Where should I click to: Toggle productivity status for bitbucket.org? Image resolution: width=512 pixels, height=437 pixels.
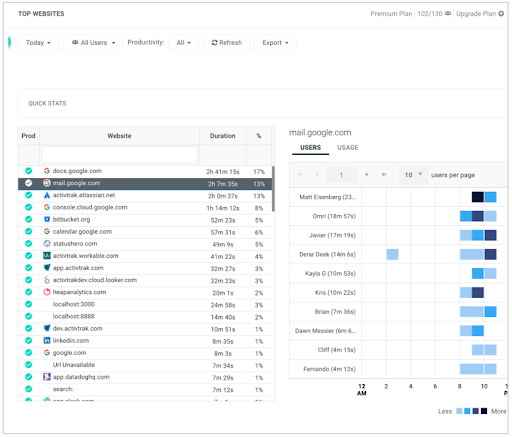[x=29, y=220]
